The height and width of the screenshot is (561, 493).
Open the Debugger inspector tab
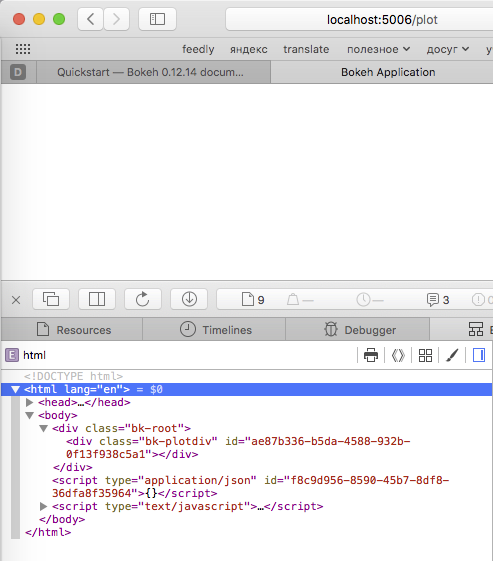click(357, 330)
